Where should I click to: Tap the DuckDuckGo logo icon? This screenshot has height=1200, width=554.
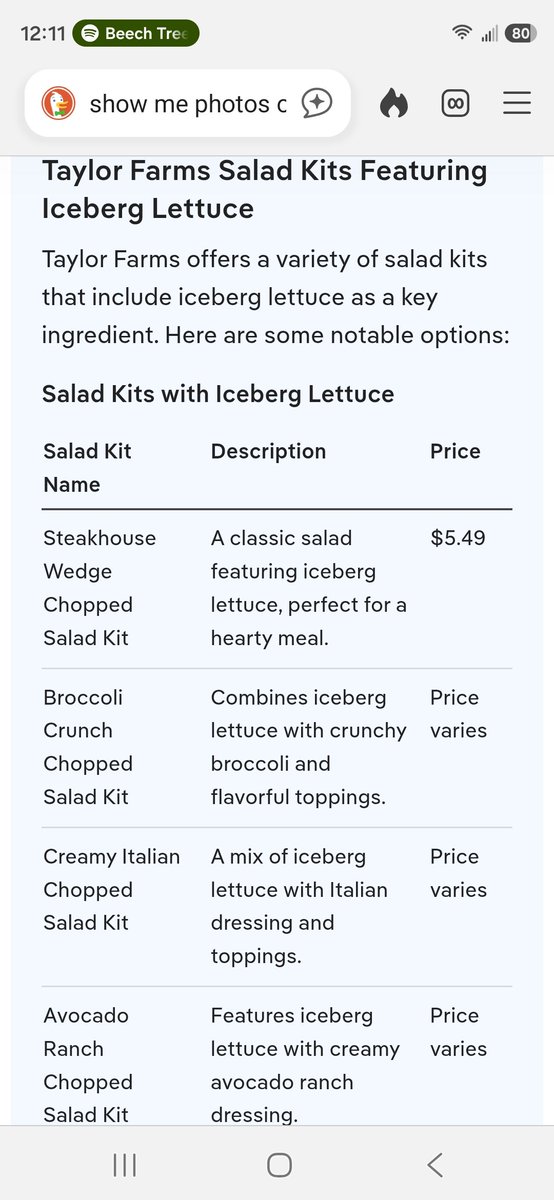pyautogui.click(x=58, y=103)
